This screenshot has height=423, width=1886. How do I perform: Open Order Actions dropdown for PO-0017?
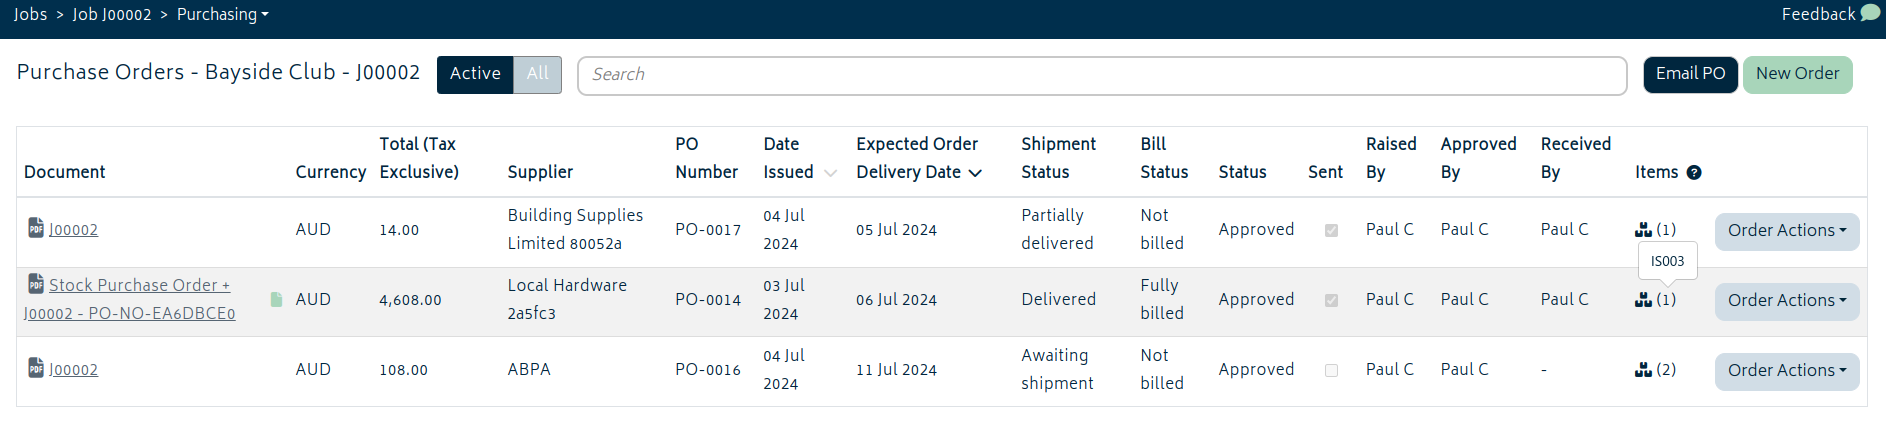(x=1787, y=231)
